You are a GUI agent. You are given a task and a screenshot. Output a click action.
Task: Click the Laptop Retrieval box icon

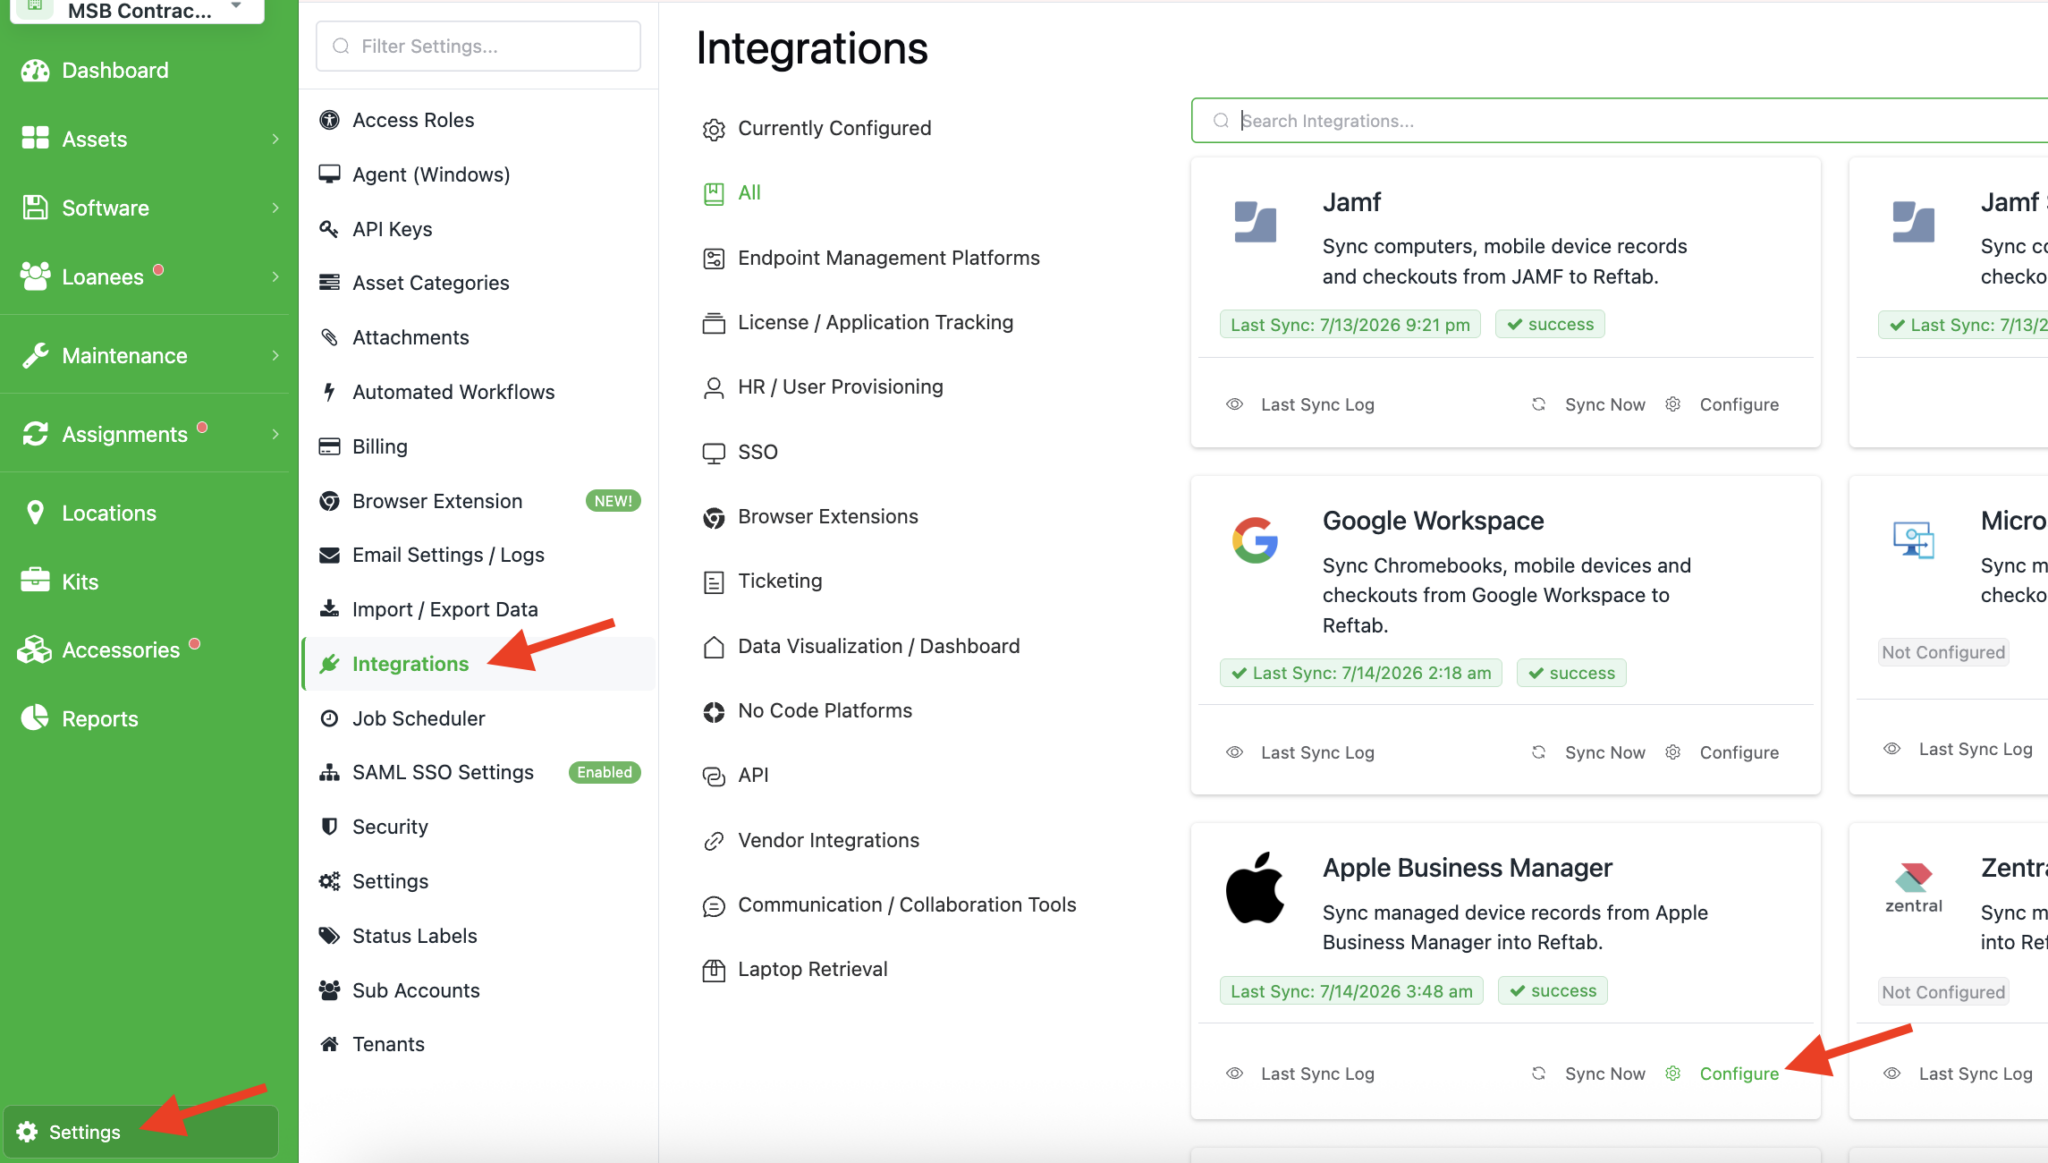tap(713, 969)
